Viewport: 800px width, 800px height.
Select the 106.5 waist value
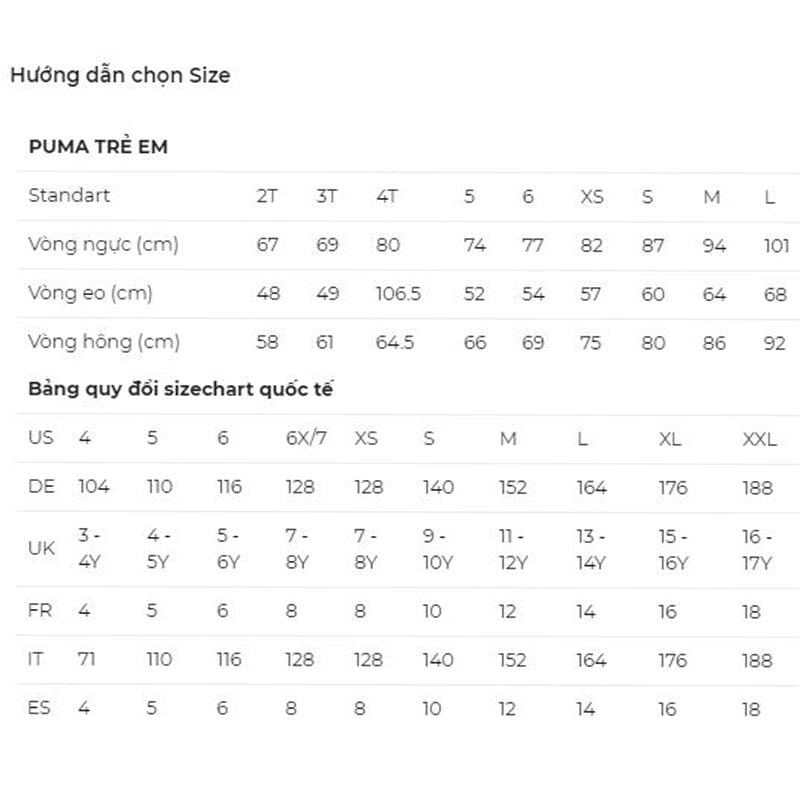398,294
